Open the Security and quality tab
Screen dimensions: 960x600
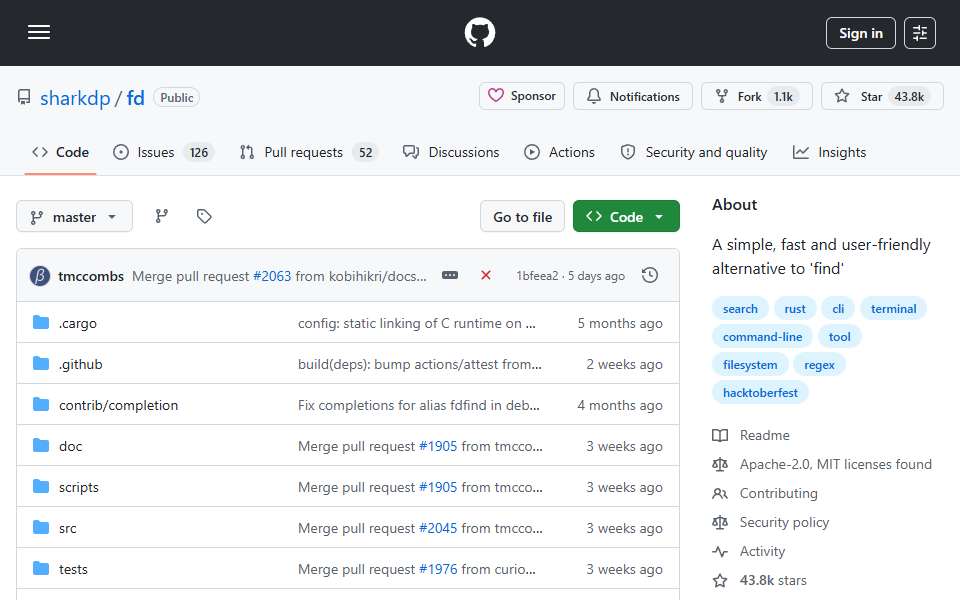tap(694, 152)
